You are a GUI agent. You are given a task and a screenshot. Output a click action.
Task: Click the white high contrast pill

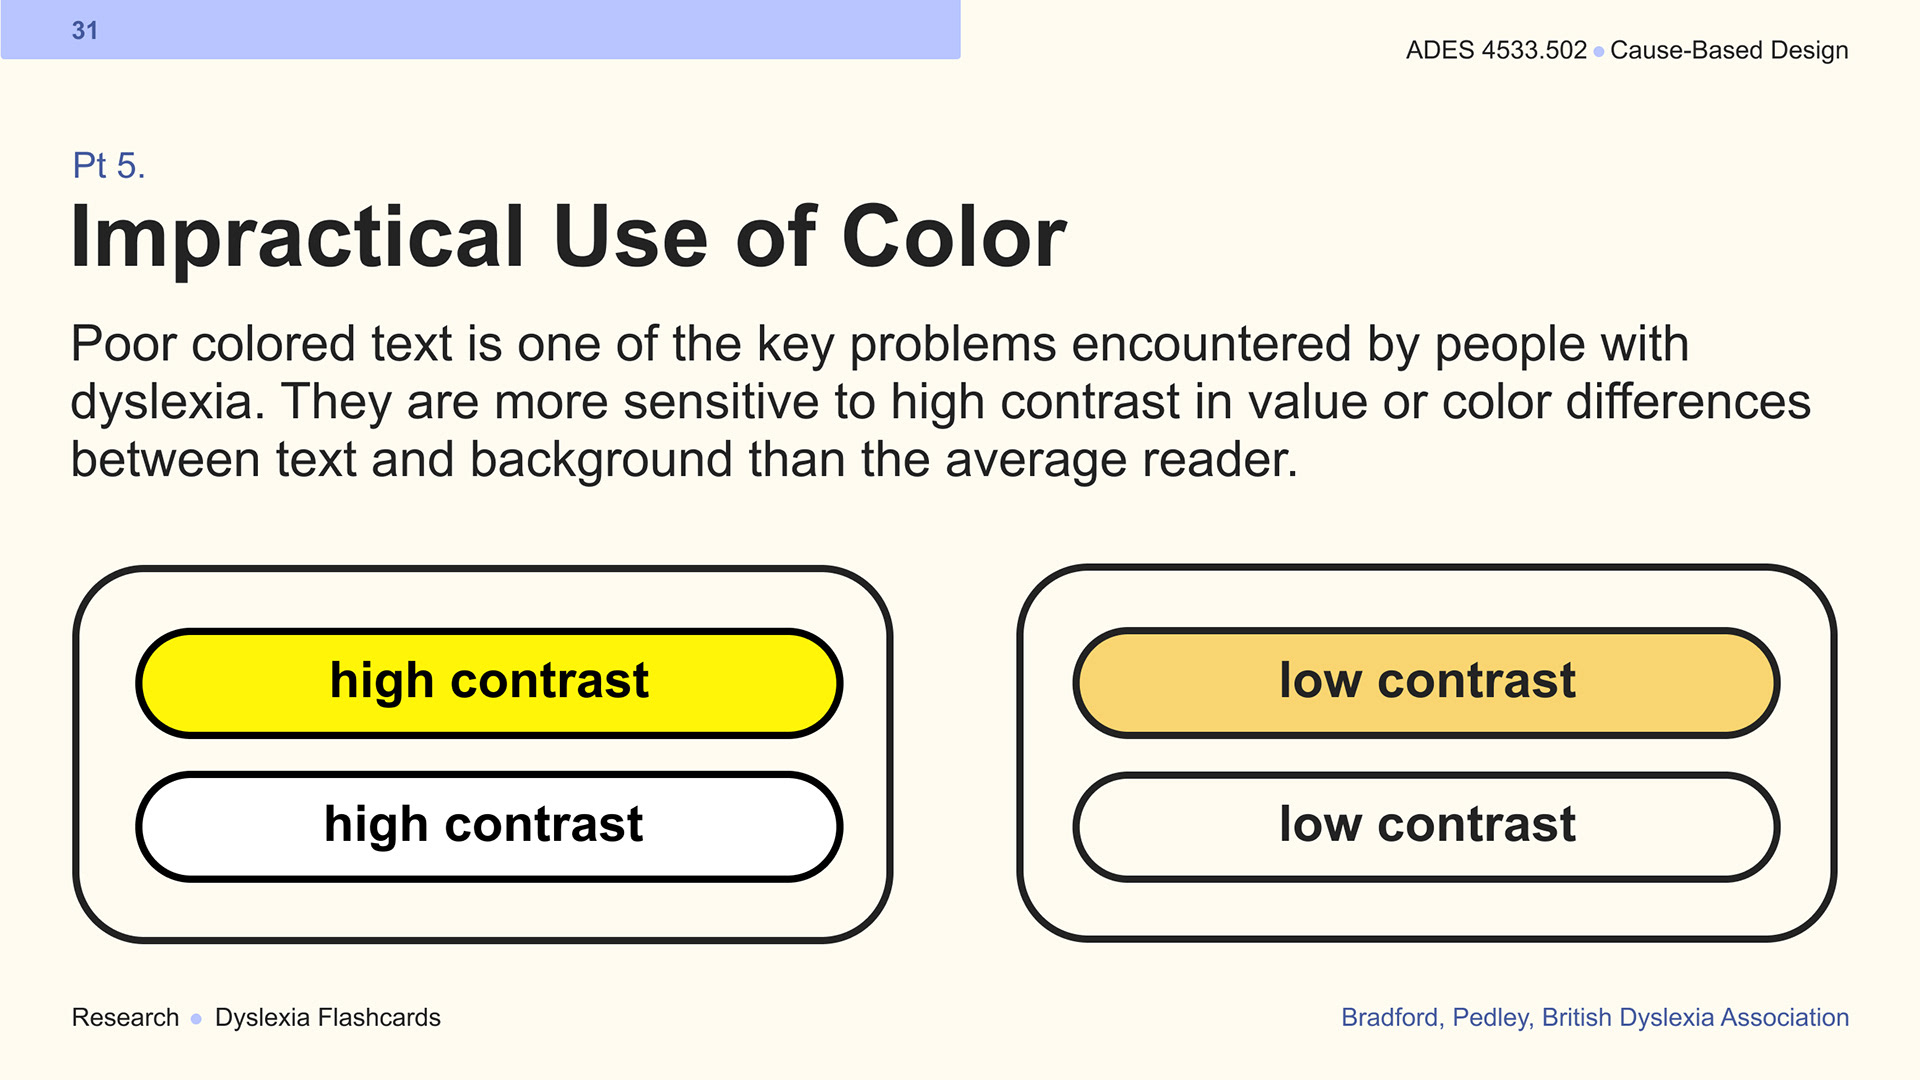[489, 826]
